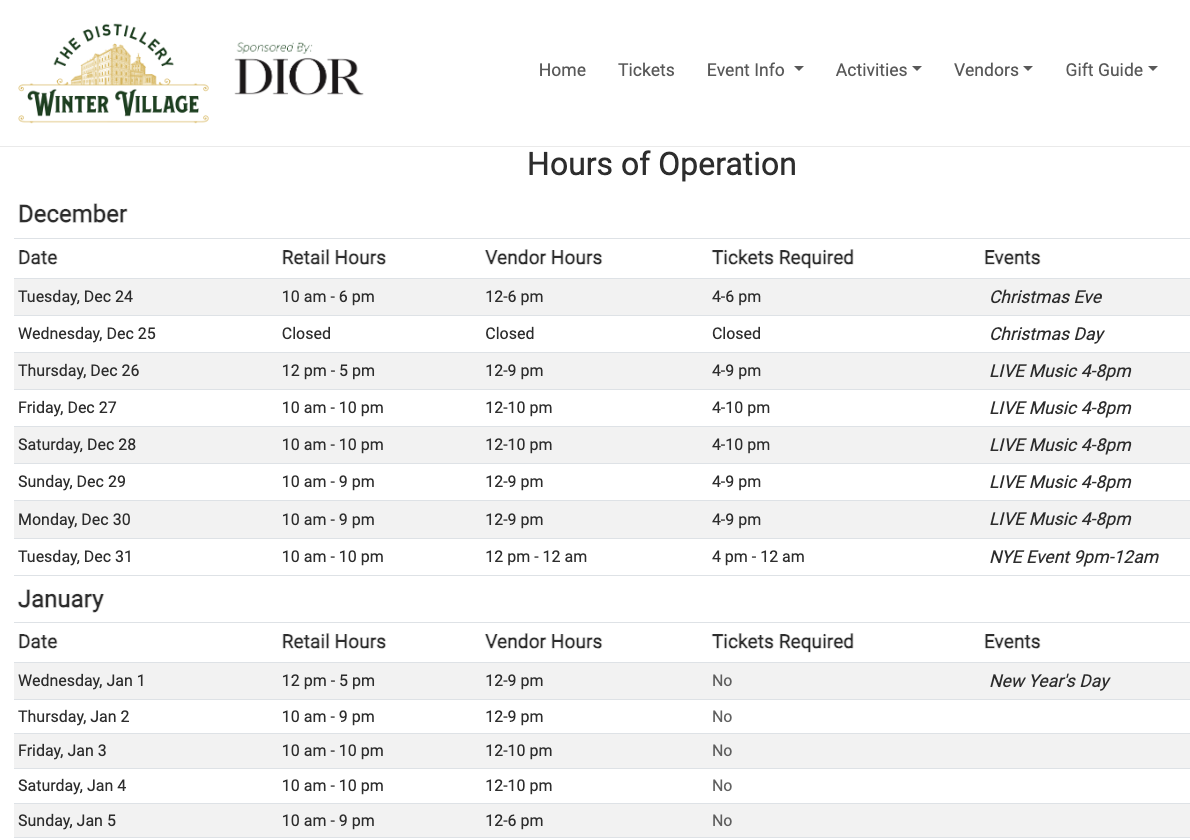This screenshot has height=840, width=1190.
Task: Click Dec 31 tickets required 4 pm - 12 am
Action: 758,557
